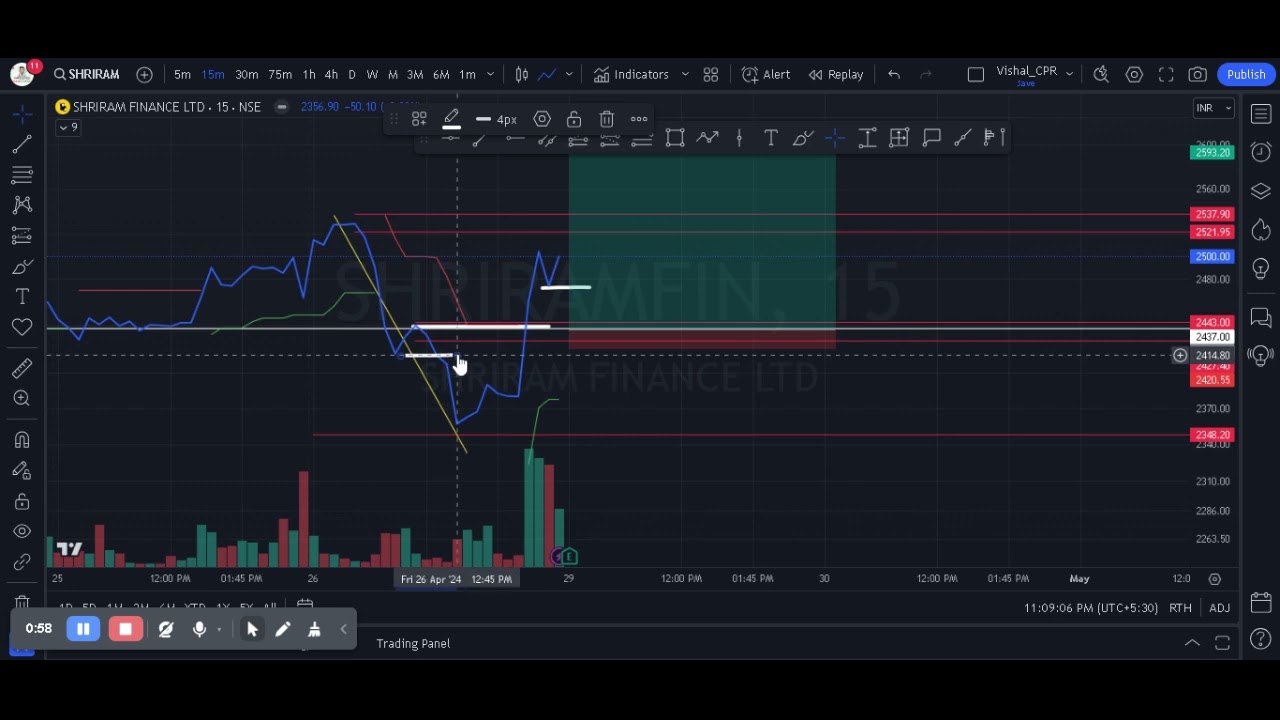Screen dimensions: 1280x720
Task: Switch to daily D timeframe
Action: coord(351,74)
